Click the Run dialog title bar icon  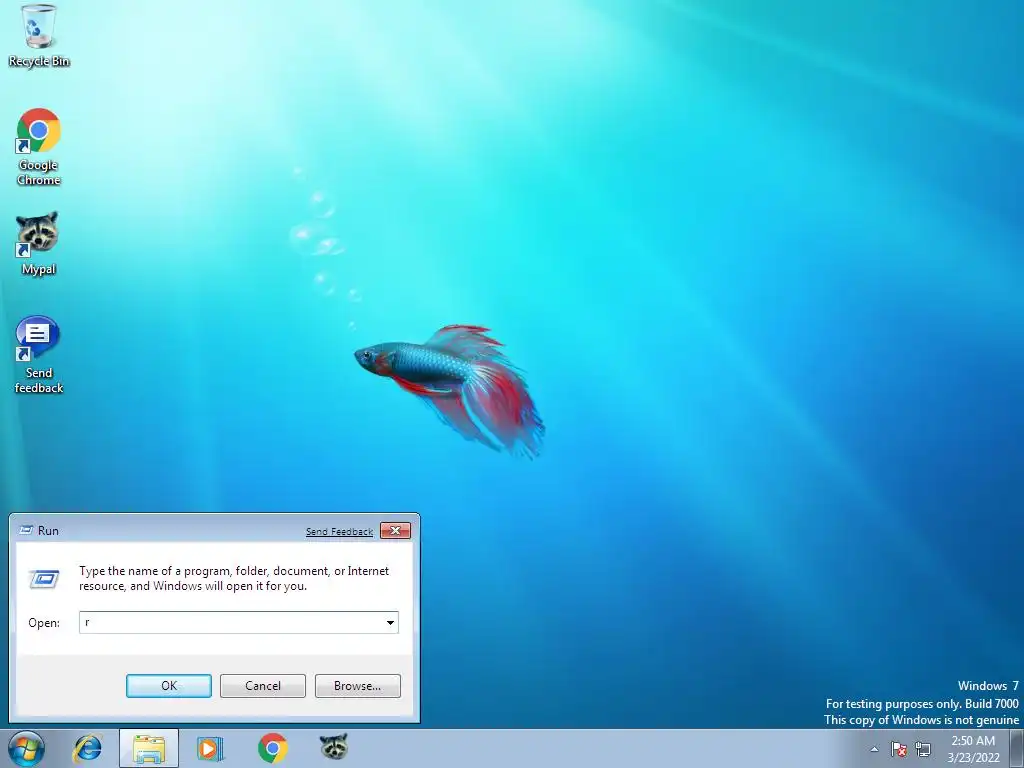click(26, 530)
